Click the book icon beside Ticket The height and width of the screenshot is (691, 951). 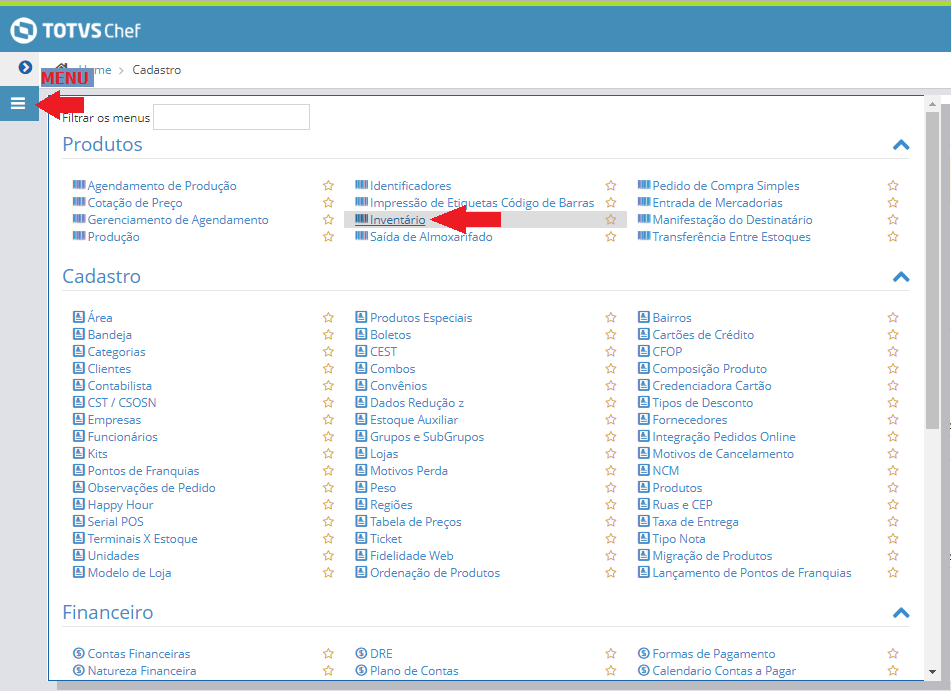361,538
